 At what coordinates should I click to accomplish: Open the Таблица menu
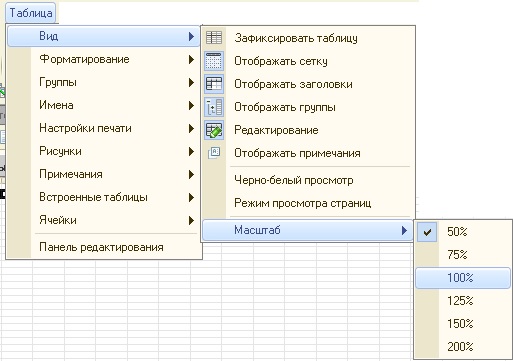[30, 13]
